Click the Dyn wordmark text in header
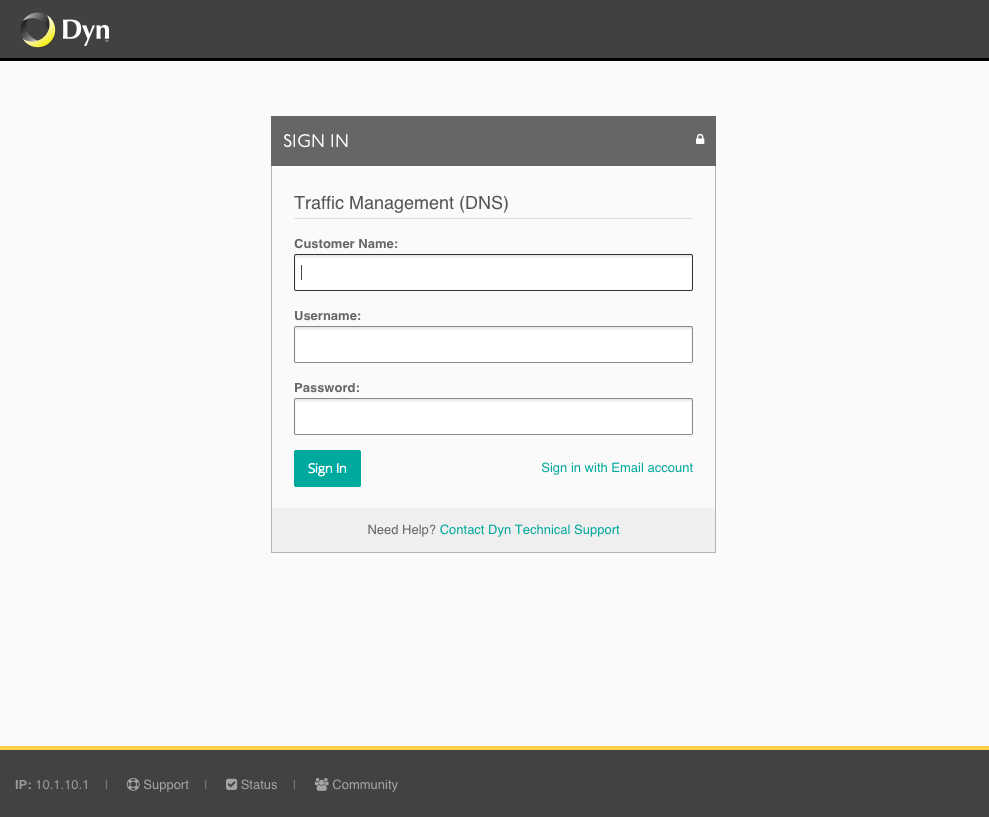Viewport: 989px width, 817px height. 85,31
